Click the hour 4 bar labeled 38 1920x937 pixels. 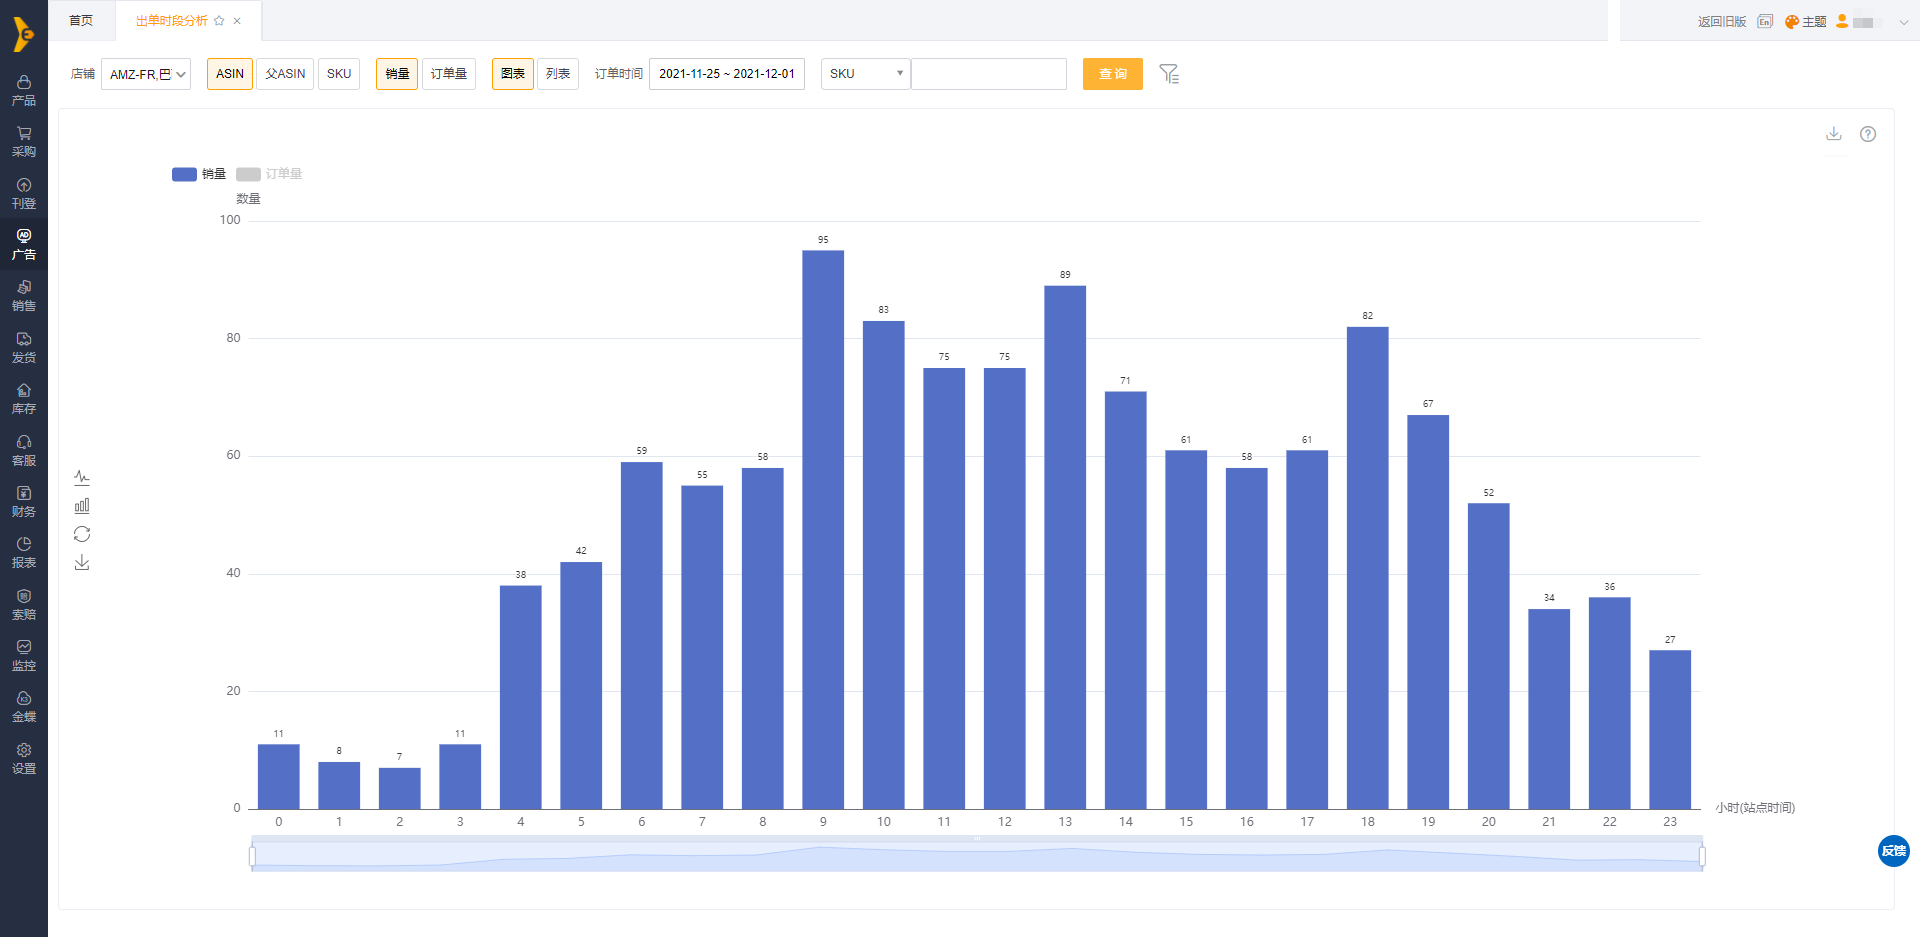click(x=520, y=697)
